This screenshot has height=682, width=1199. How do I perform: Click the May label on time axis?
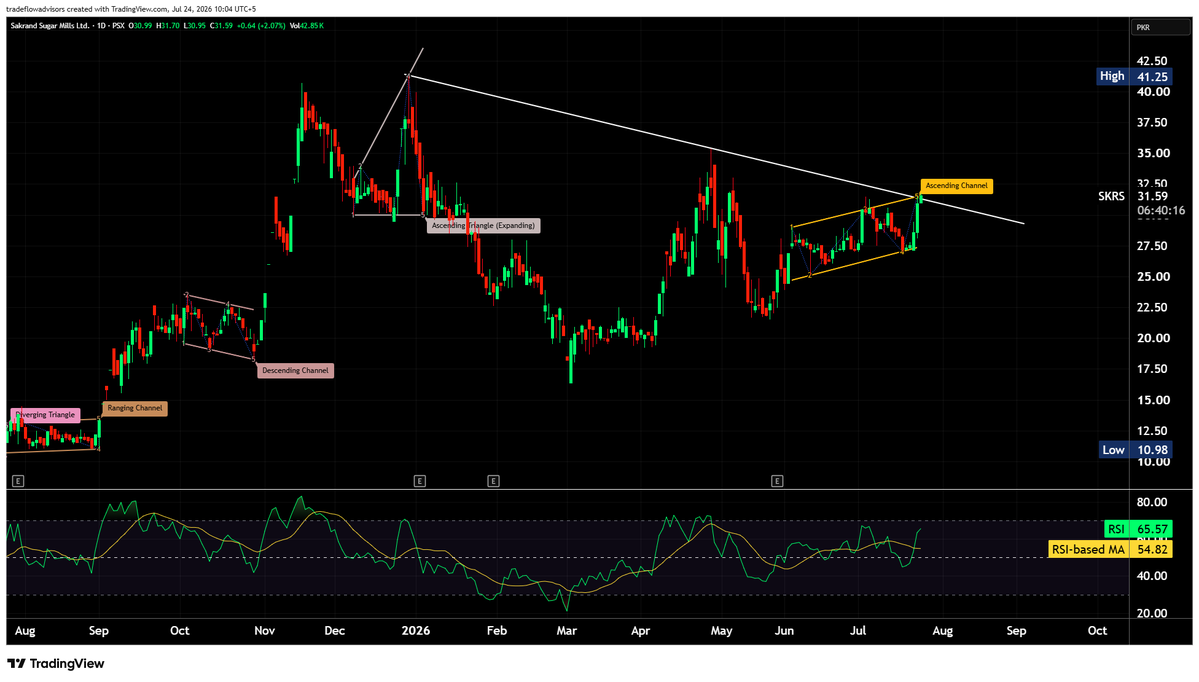coord(722,631)
